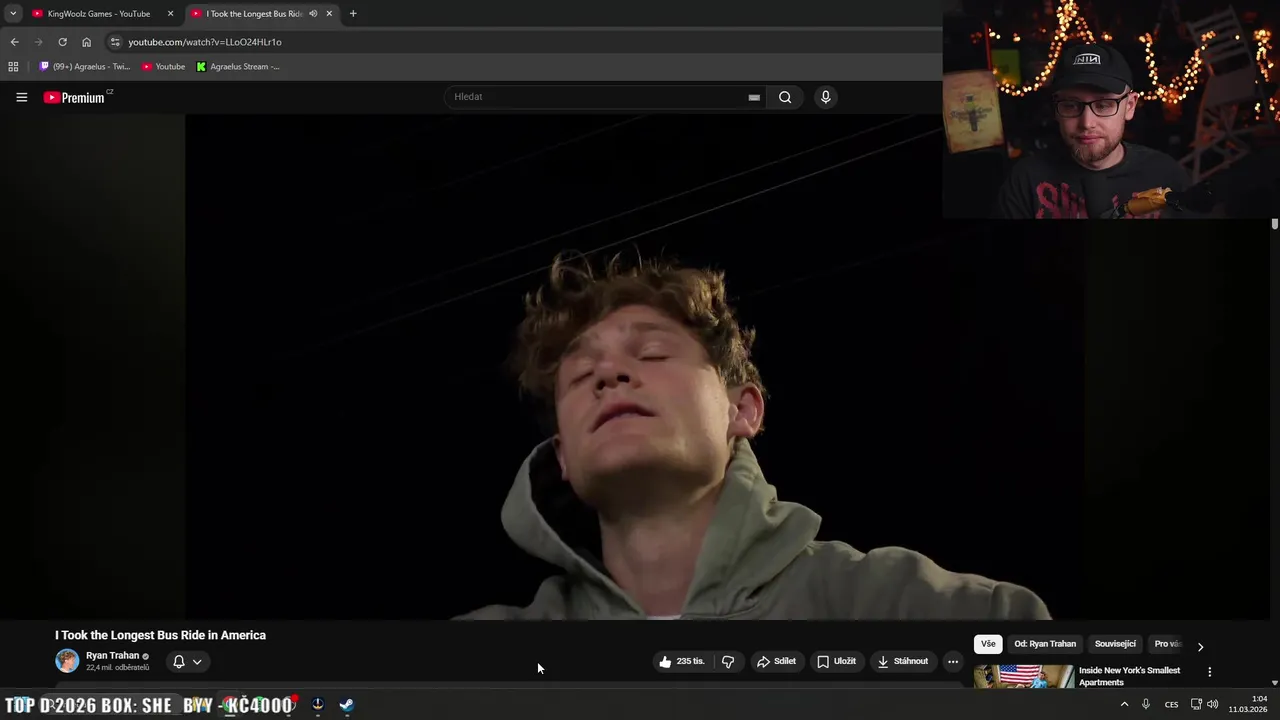
Task: Open the taskbar clock and date
Action: click(1248, 705)
